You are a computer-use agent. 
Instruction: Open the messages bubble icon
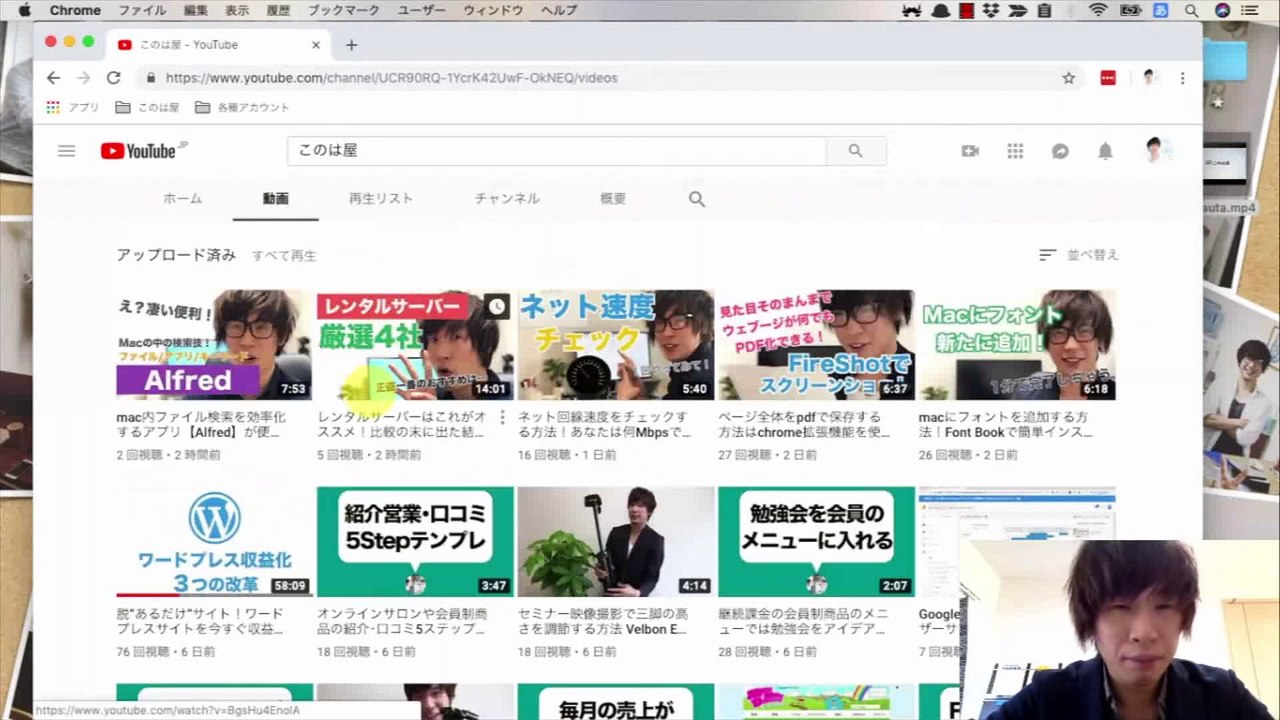click(x=1060, y=151)
